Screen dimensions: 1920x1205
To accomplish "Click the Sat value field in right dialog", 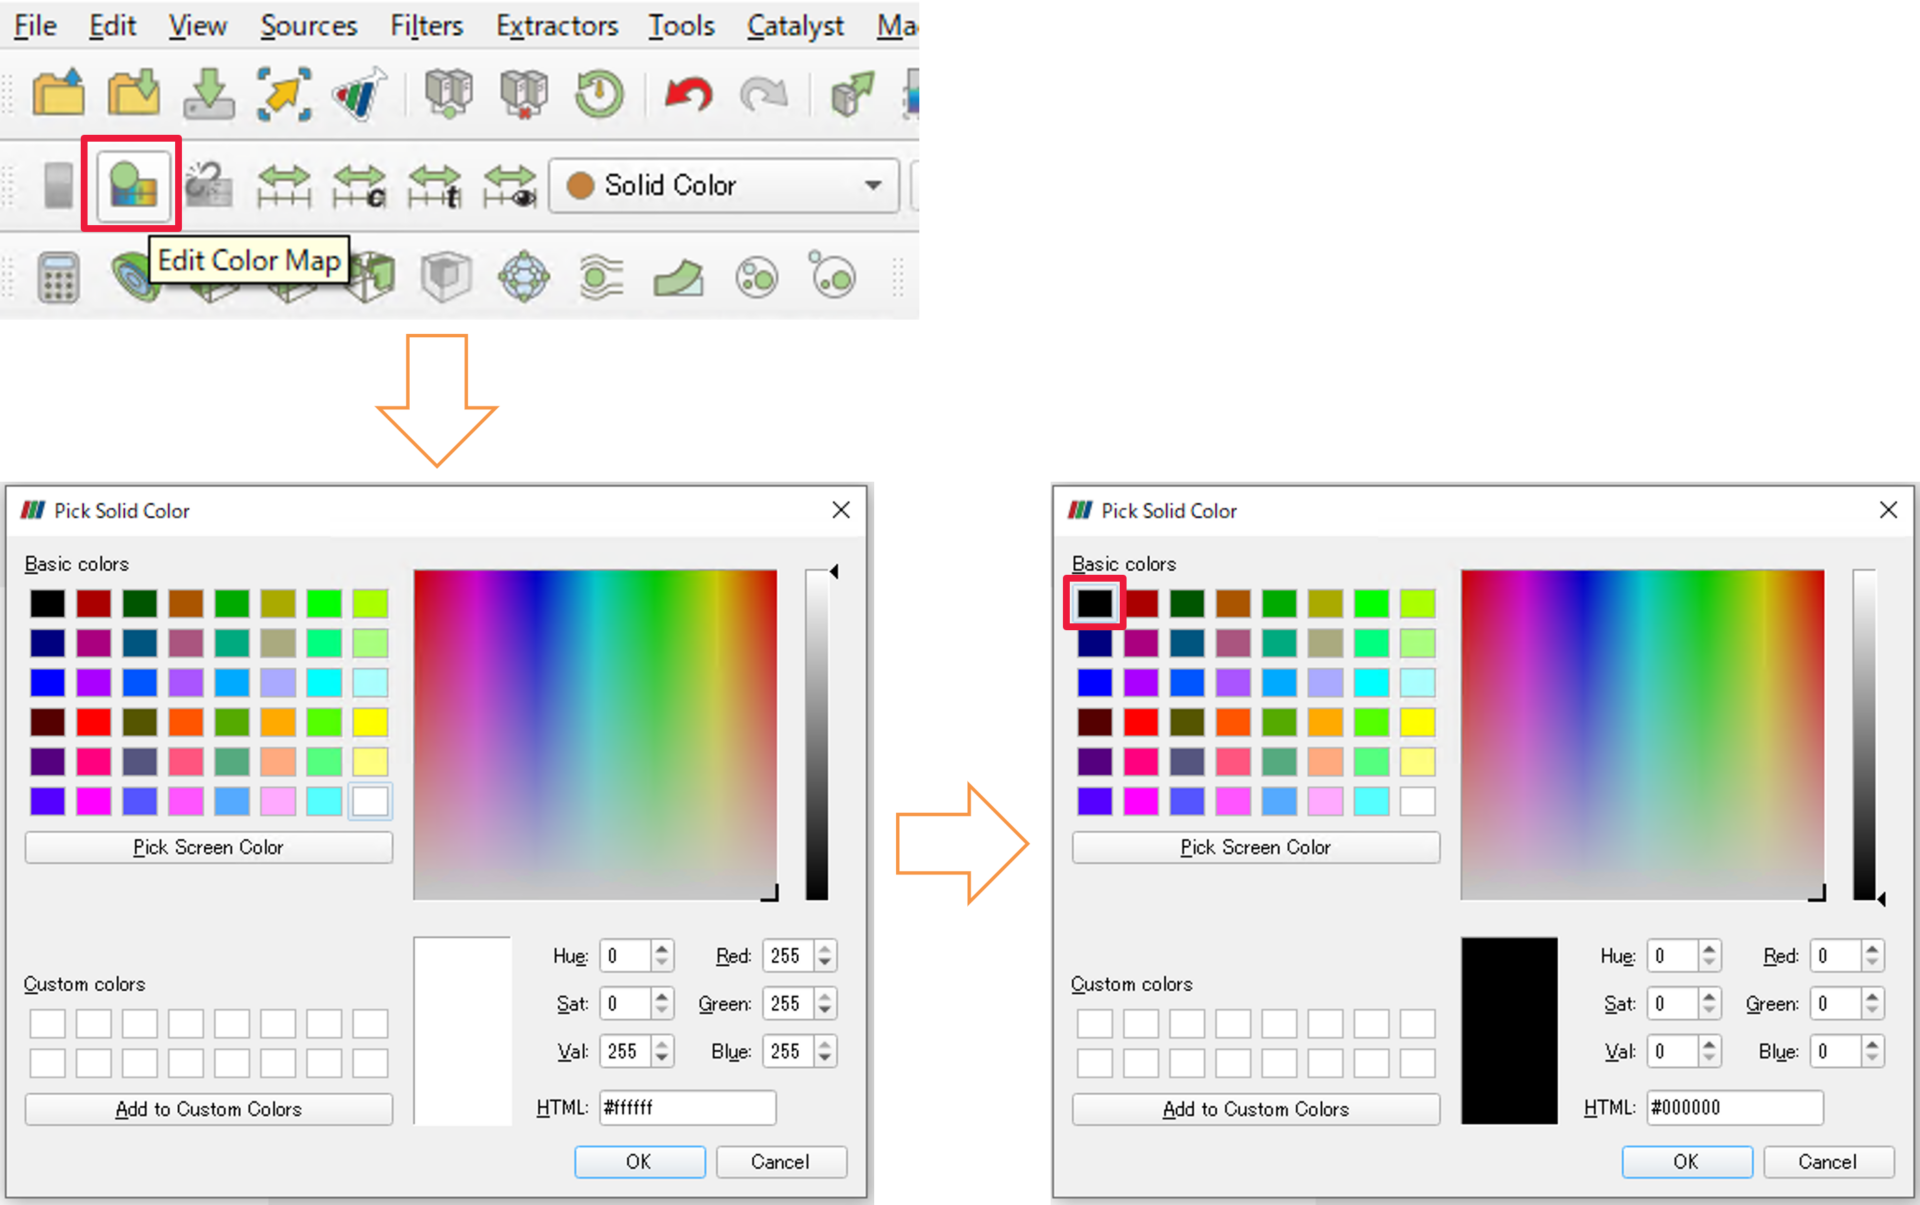I will point(1672,1003).
